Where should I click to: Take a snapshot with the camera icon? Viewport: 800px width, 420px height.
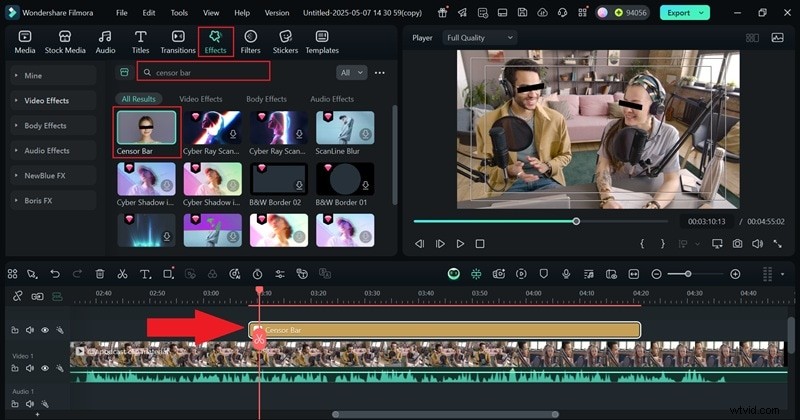(x=737, y=244)
